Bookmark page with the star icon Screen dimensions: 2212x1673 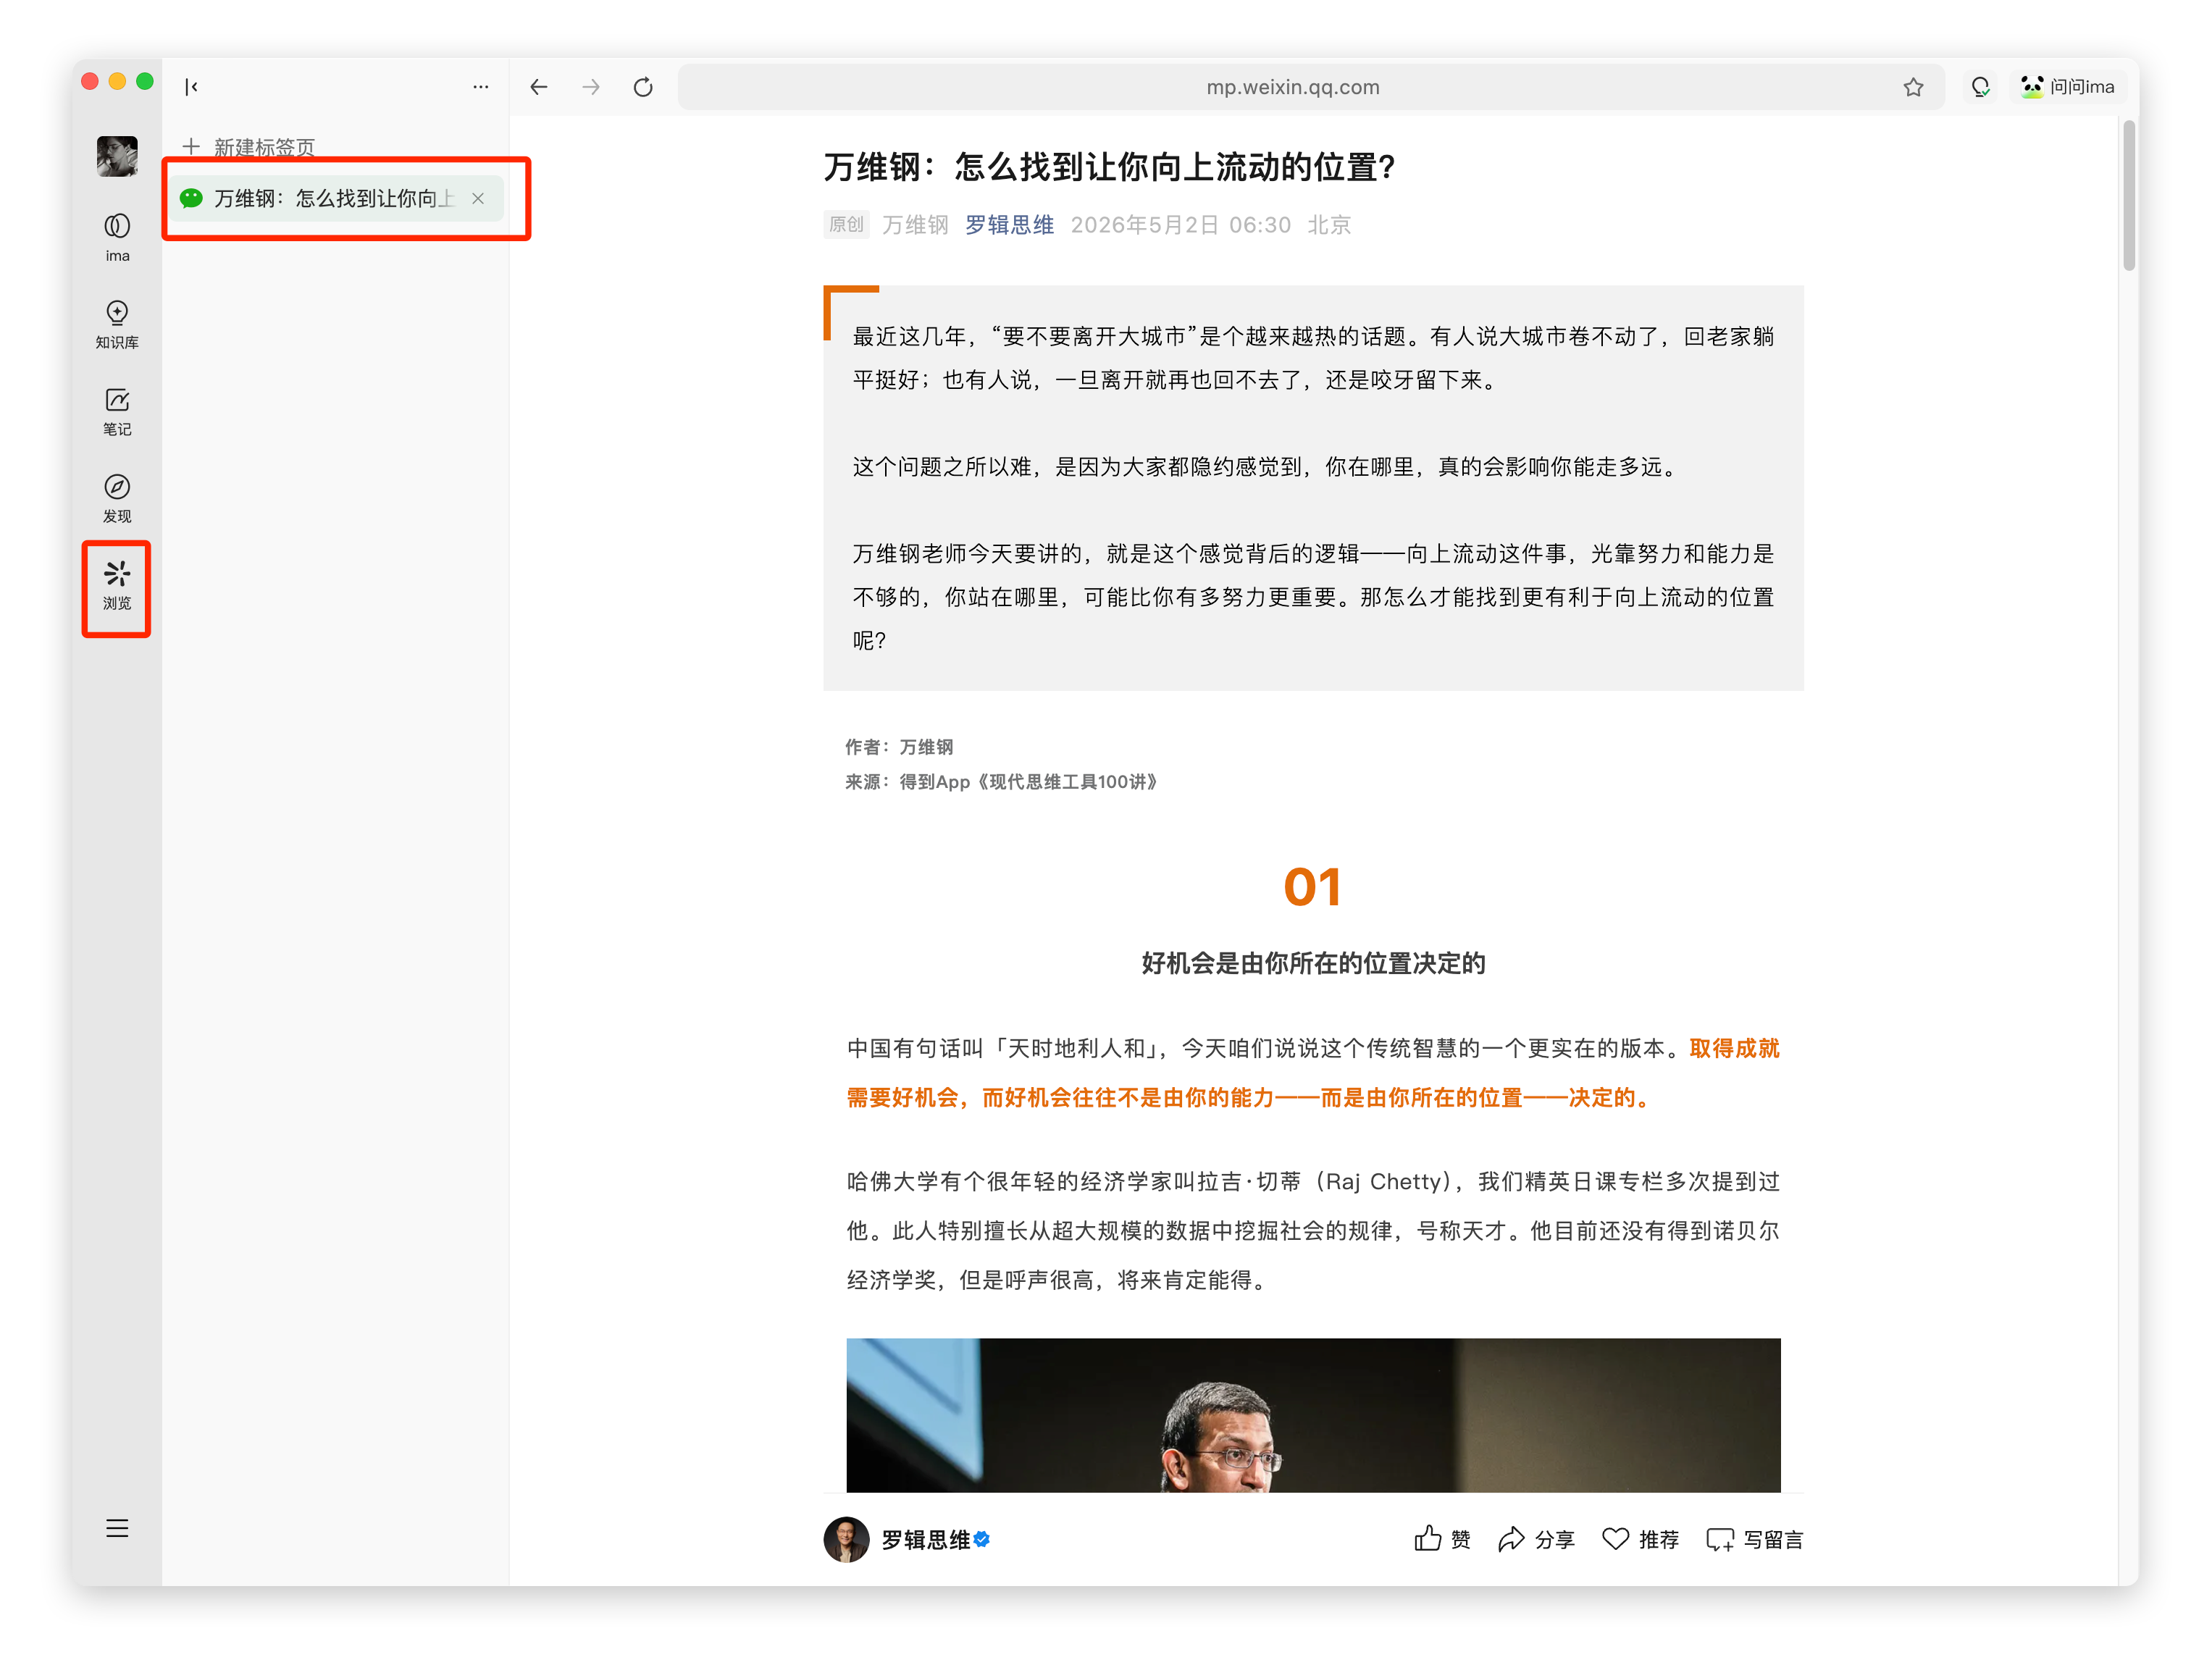point(1913,87)
